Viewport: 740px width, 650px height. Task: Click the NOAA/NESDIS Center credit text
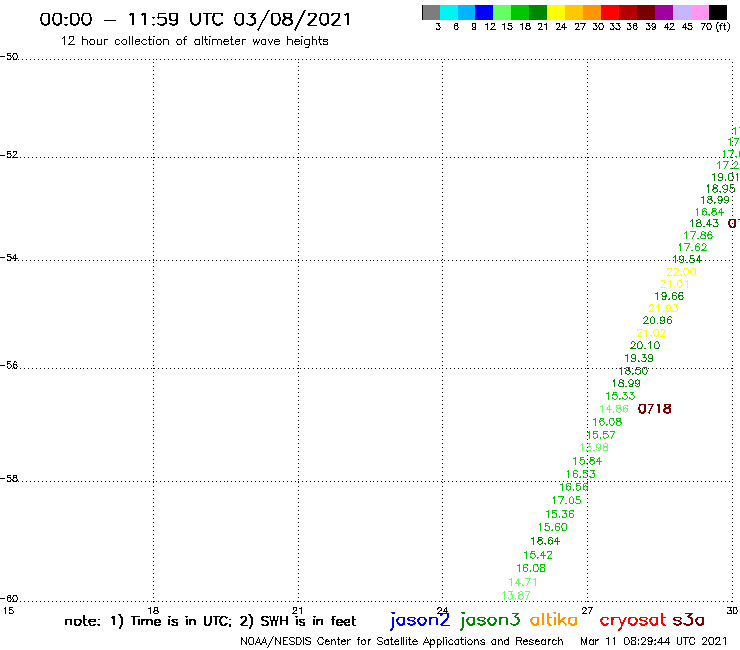click(x=402, y=642)
